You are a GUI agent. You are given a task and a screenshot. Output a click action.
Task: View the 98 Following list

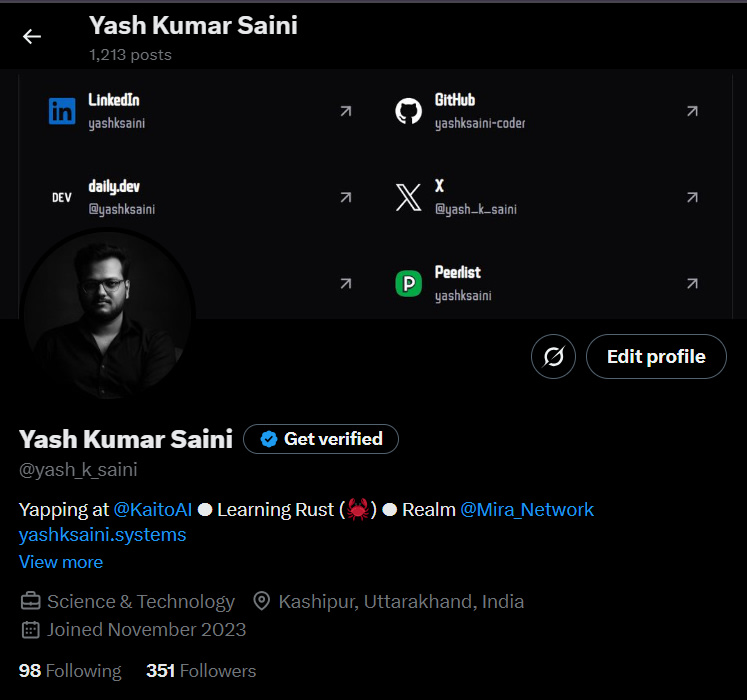(x=70, y=671)
